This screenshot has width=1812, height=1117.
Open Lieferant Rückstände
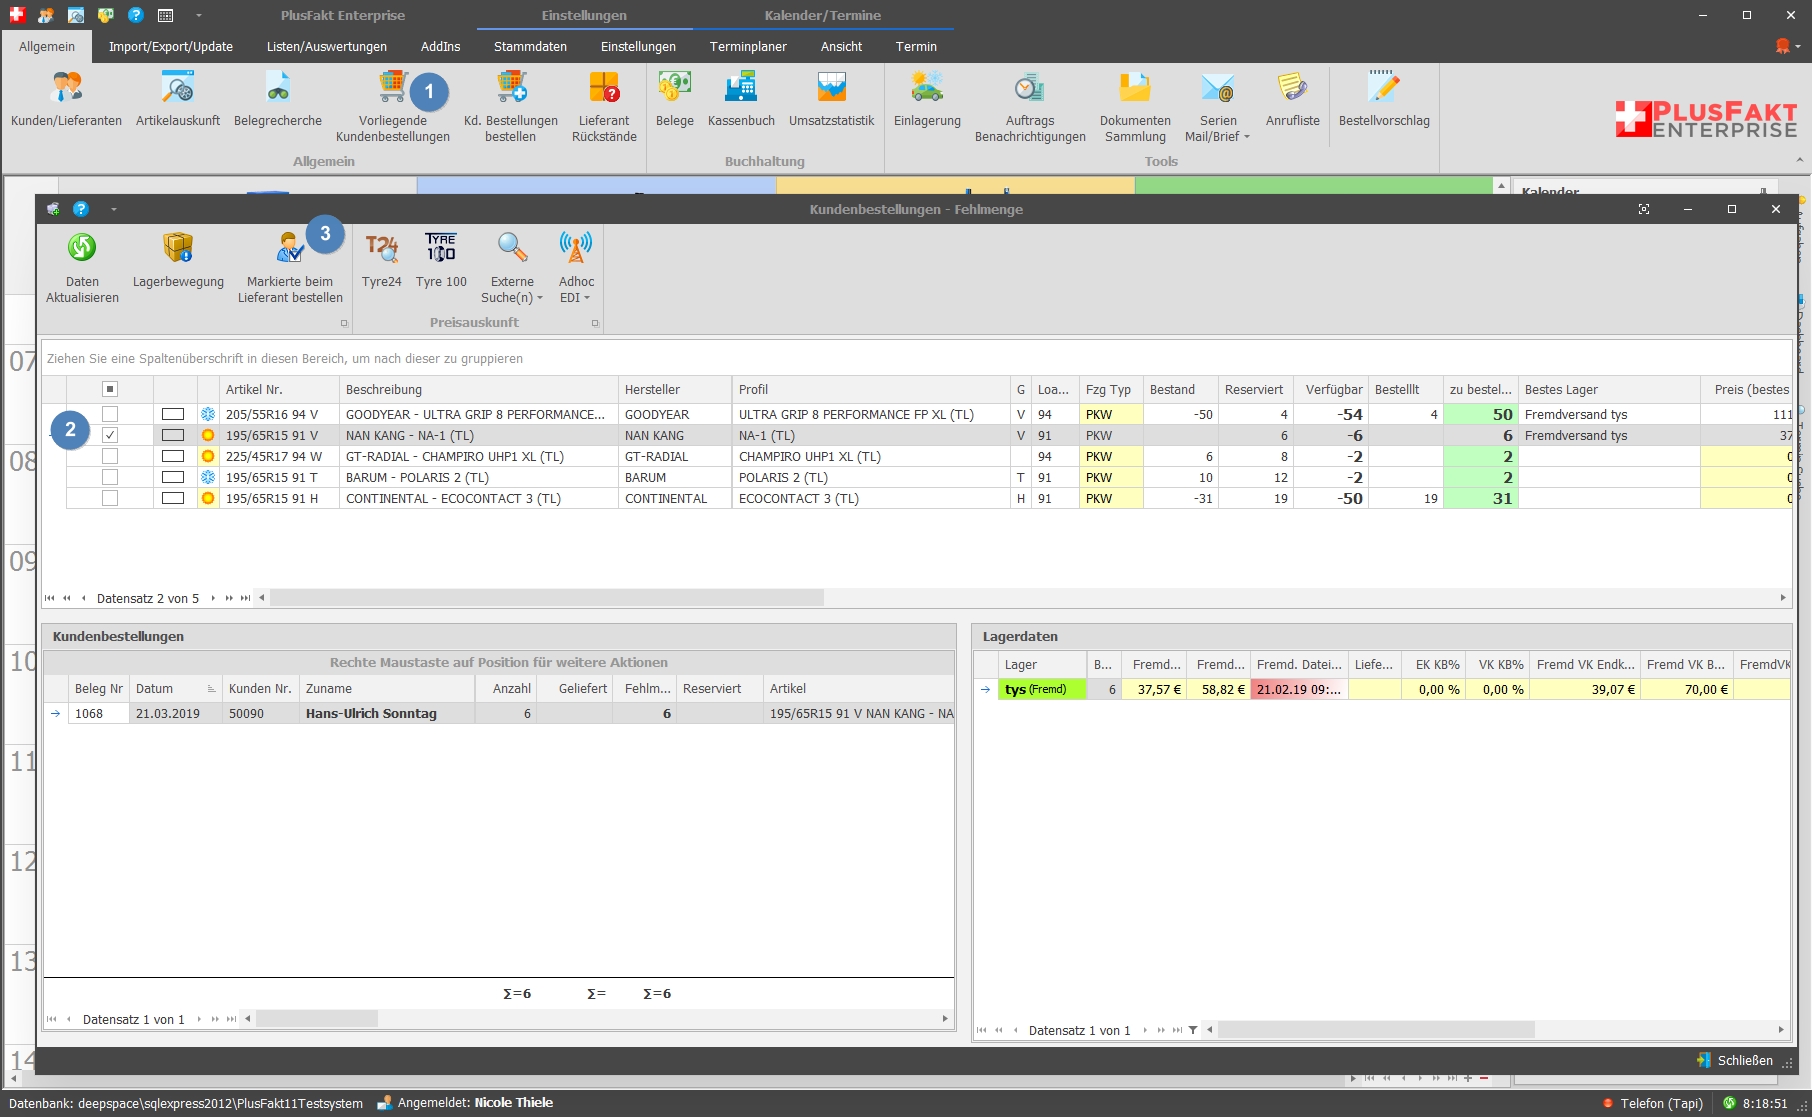(604, 106)
